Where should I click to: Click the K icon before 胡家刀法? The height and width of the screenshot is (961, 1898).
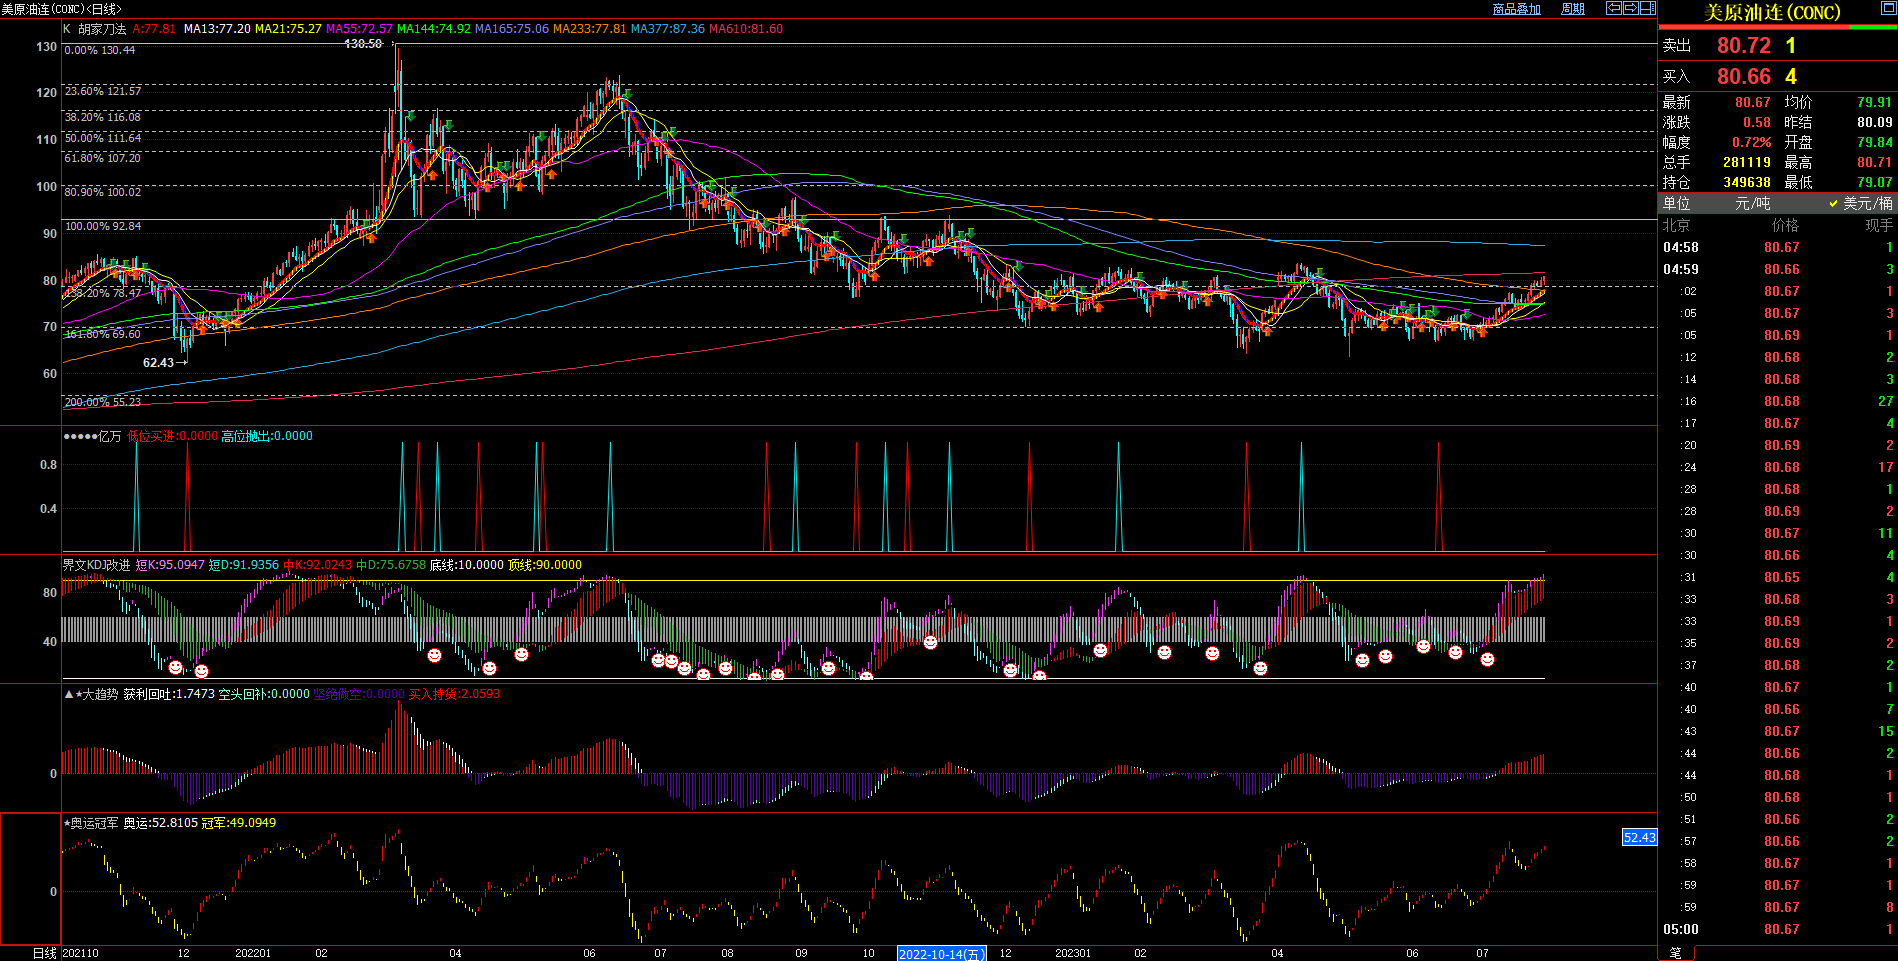(67, 29)
